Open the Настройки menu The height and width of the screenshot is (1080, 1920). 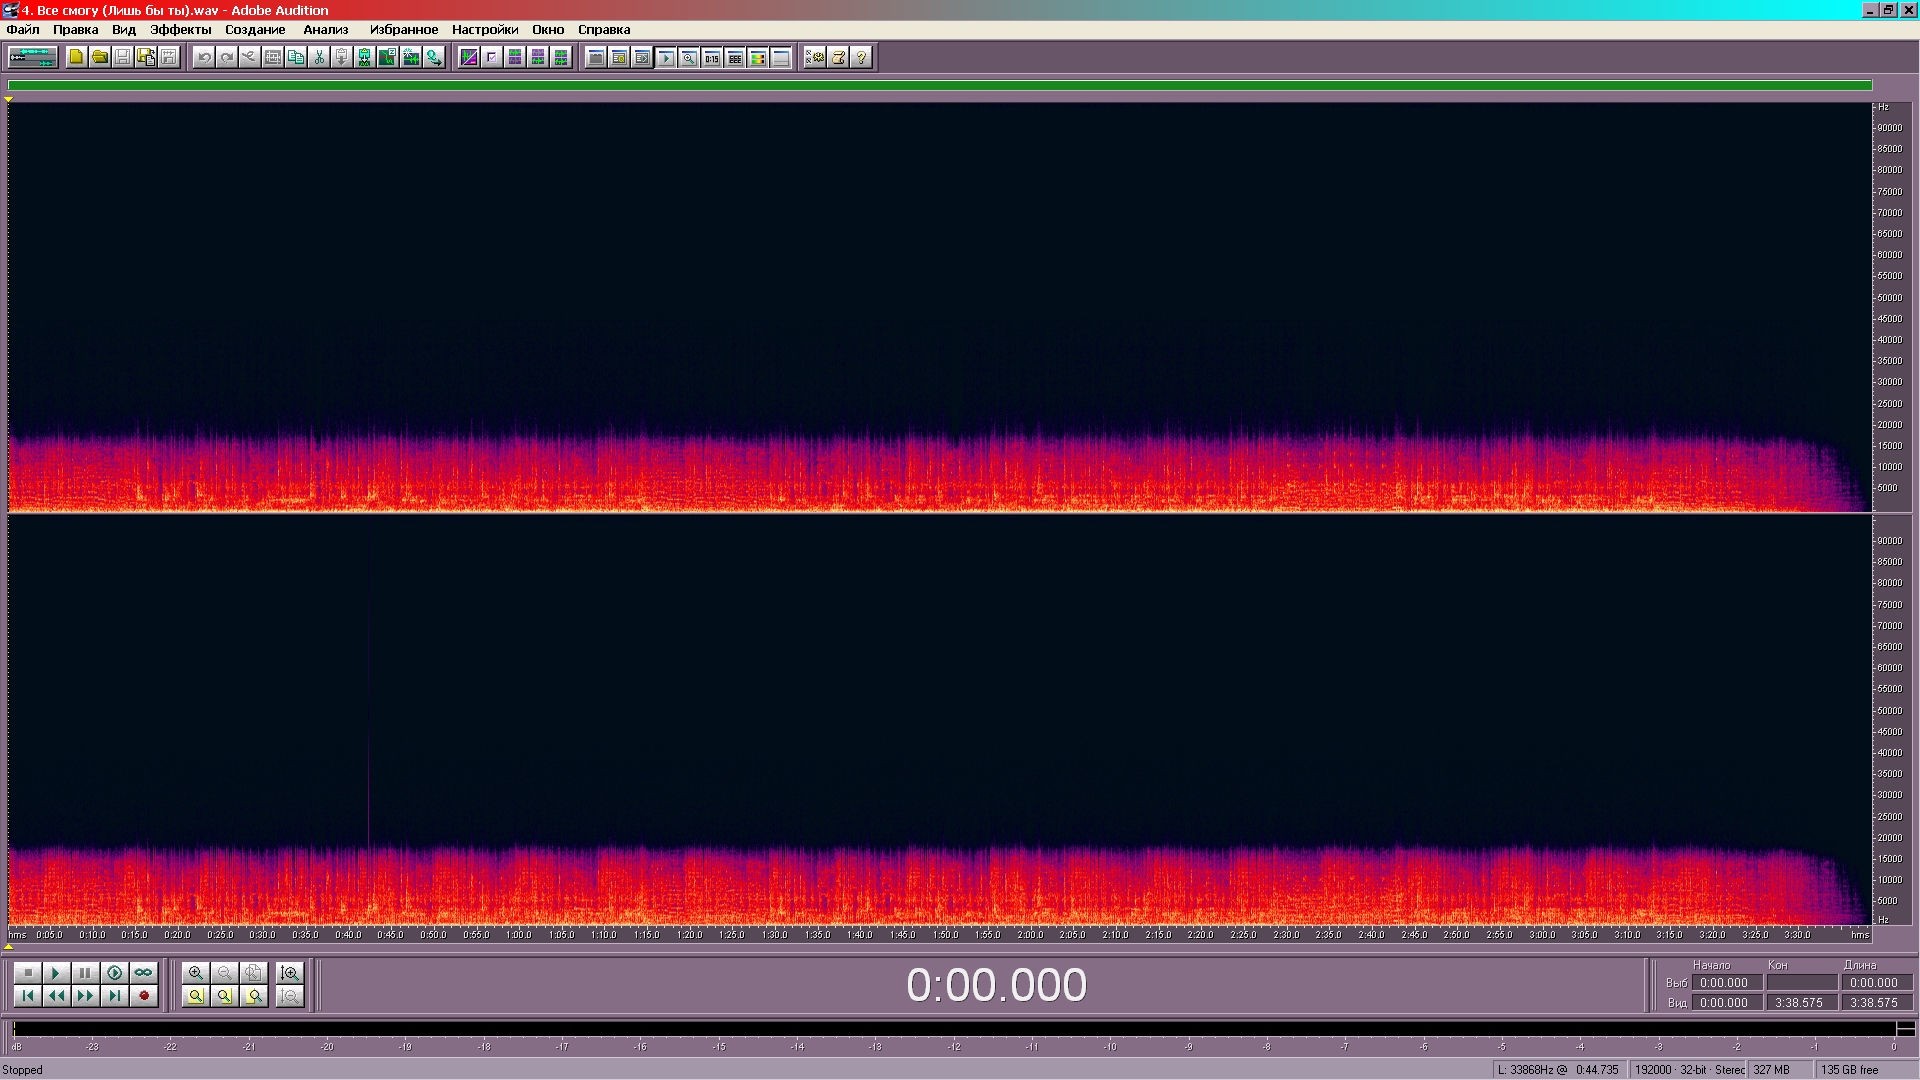coord(484,30)
